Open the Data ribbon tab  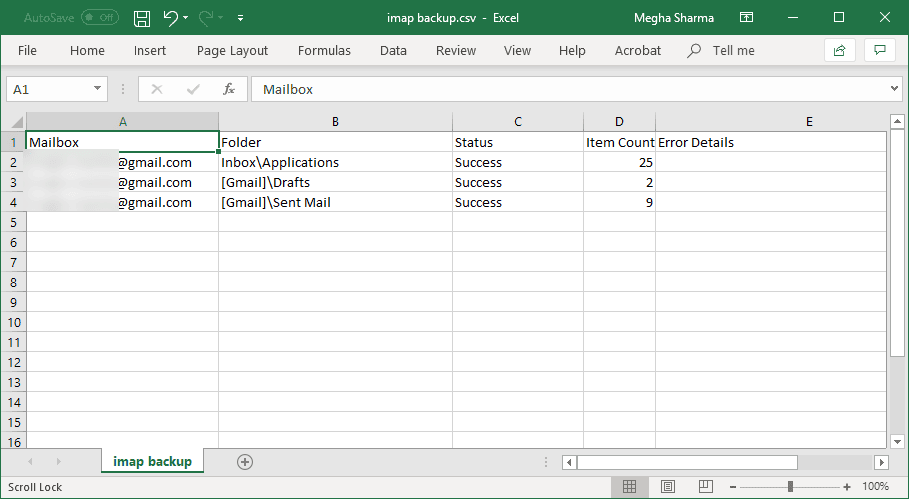click(393, 50)
